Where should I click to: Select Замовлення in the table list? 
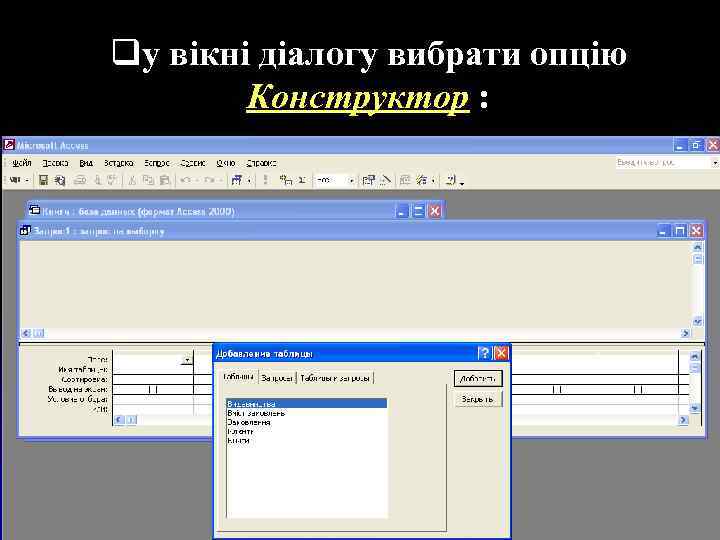[x=306, y=422]
